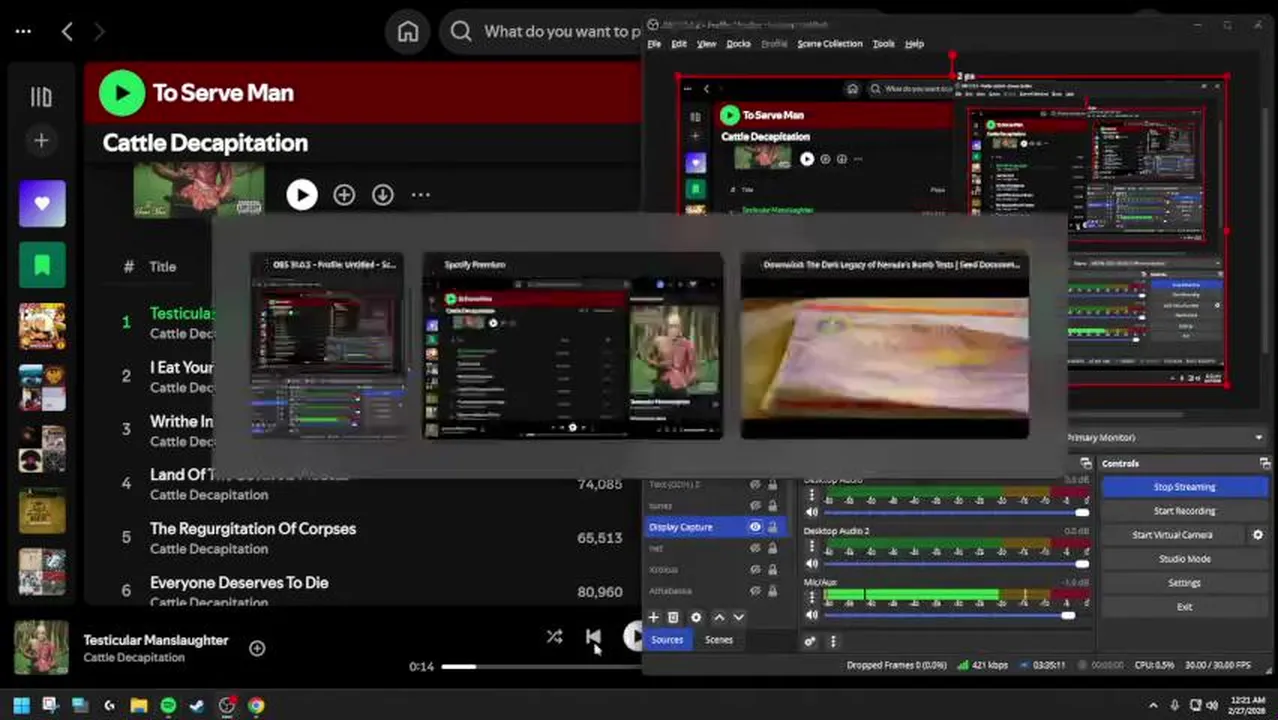This screenshot has height=720, width=1278.
Task: Navigate back in Spotify
Action: 67,32
